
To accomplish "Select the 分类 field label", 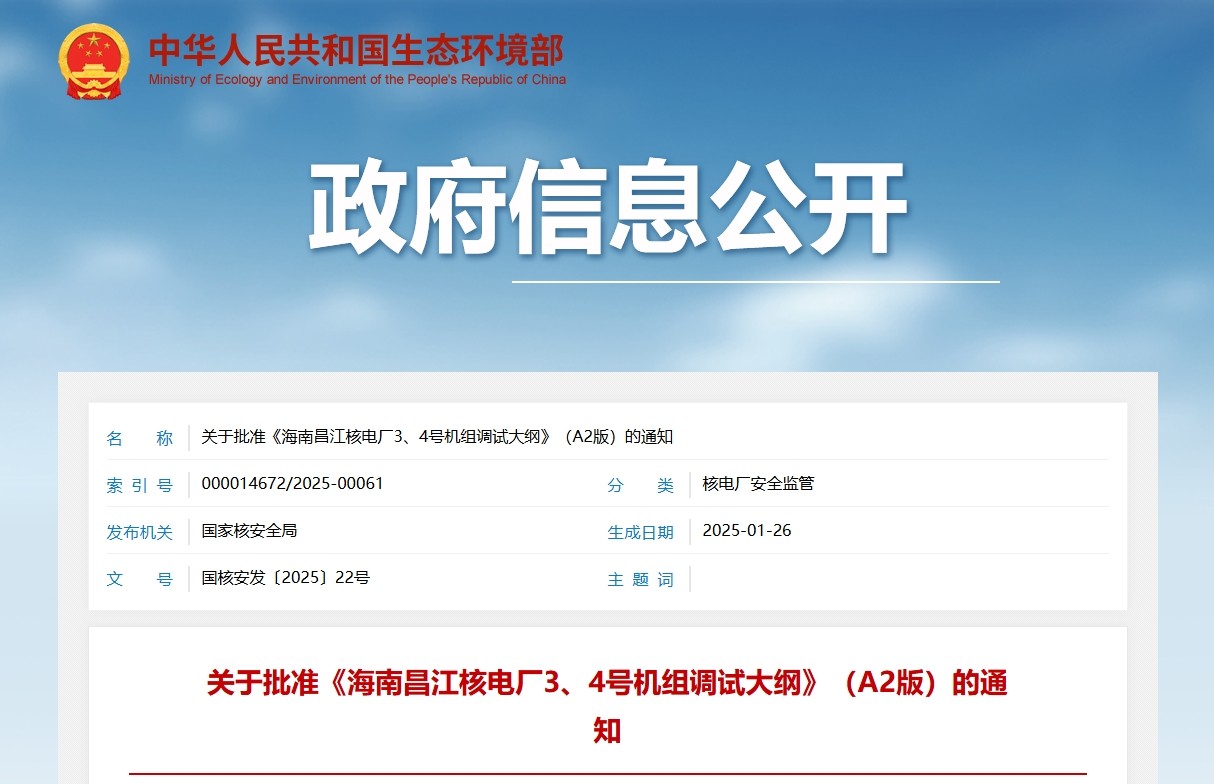I will point(640,485).
